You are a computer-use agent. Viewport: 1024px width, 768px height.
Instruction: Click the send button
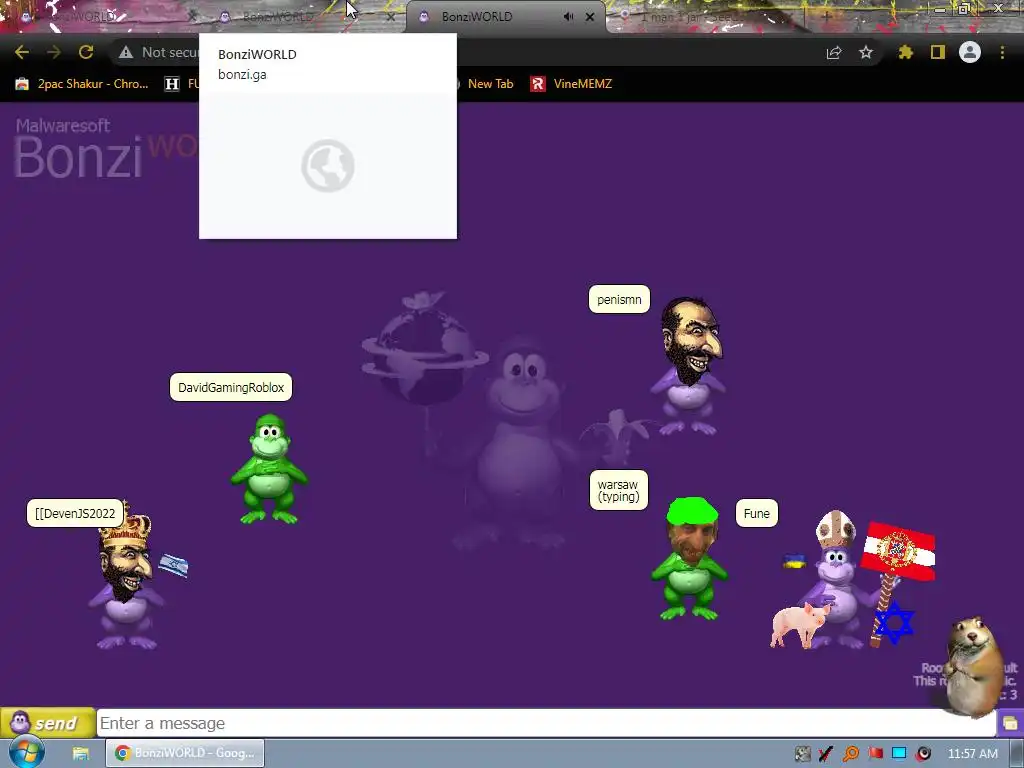48,723
